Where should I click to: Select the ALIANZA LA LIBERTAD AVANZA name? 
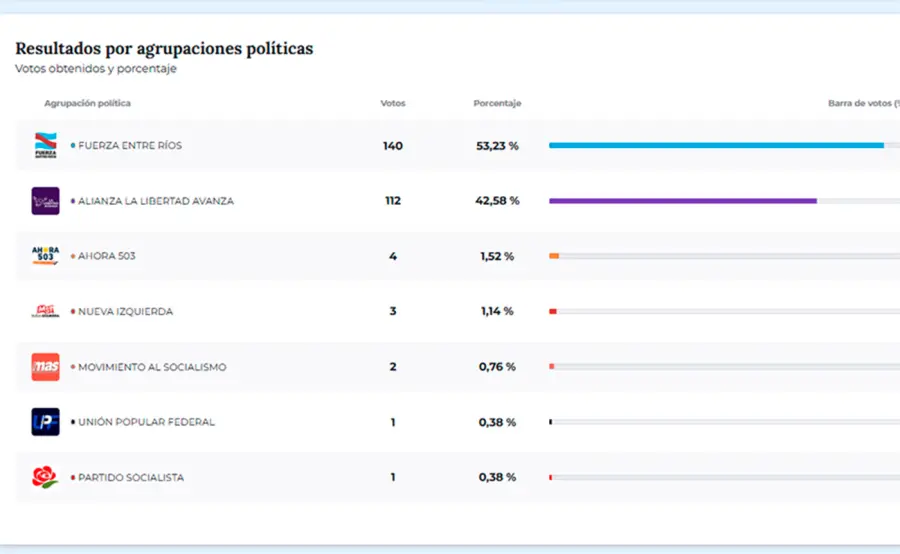point(156,201)
